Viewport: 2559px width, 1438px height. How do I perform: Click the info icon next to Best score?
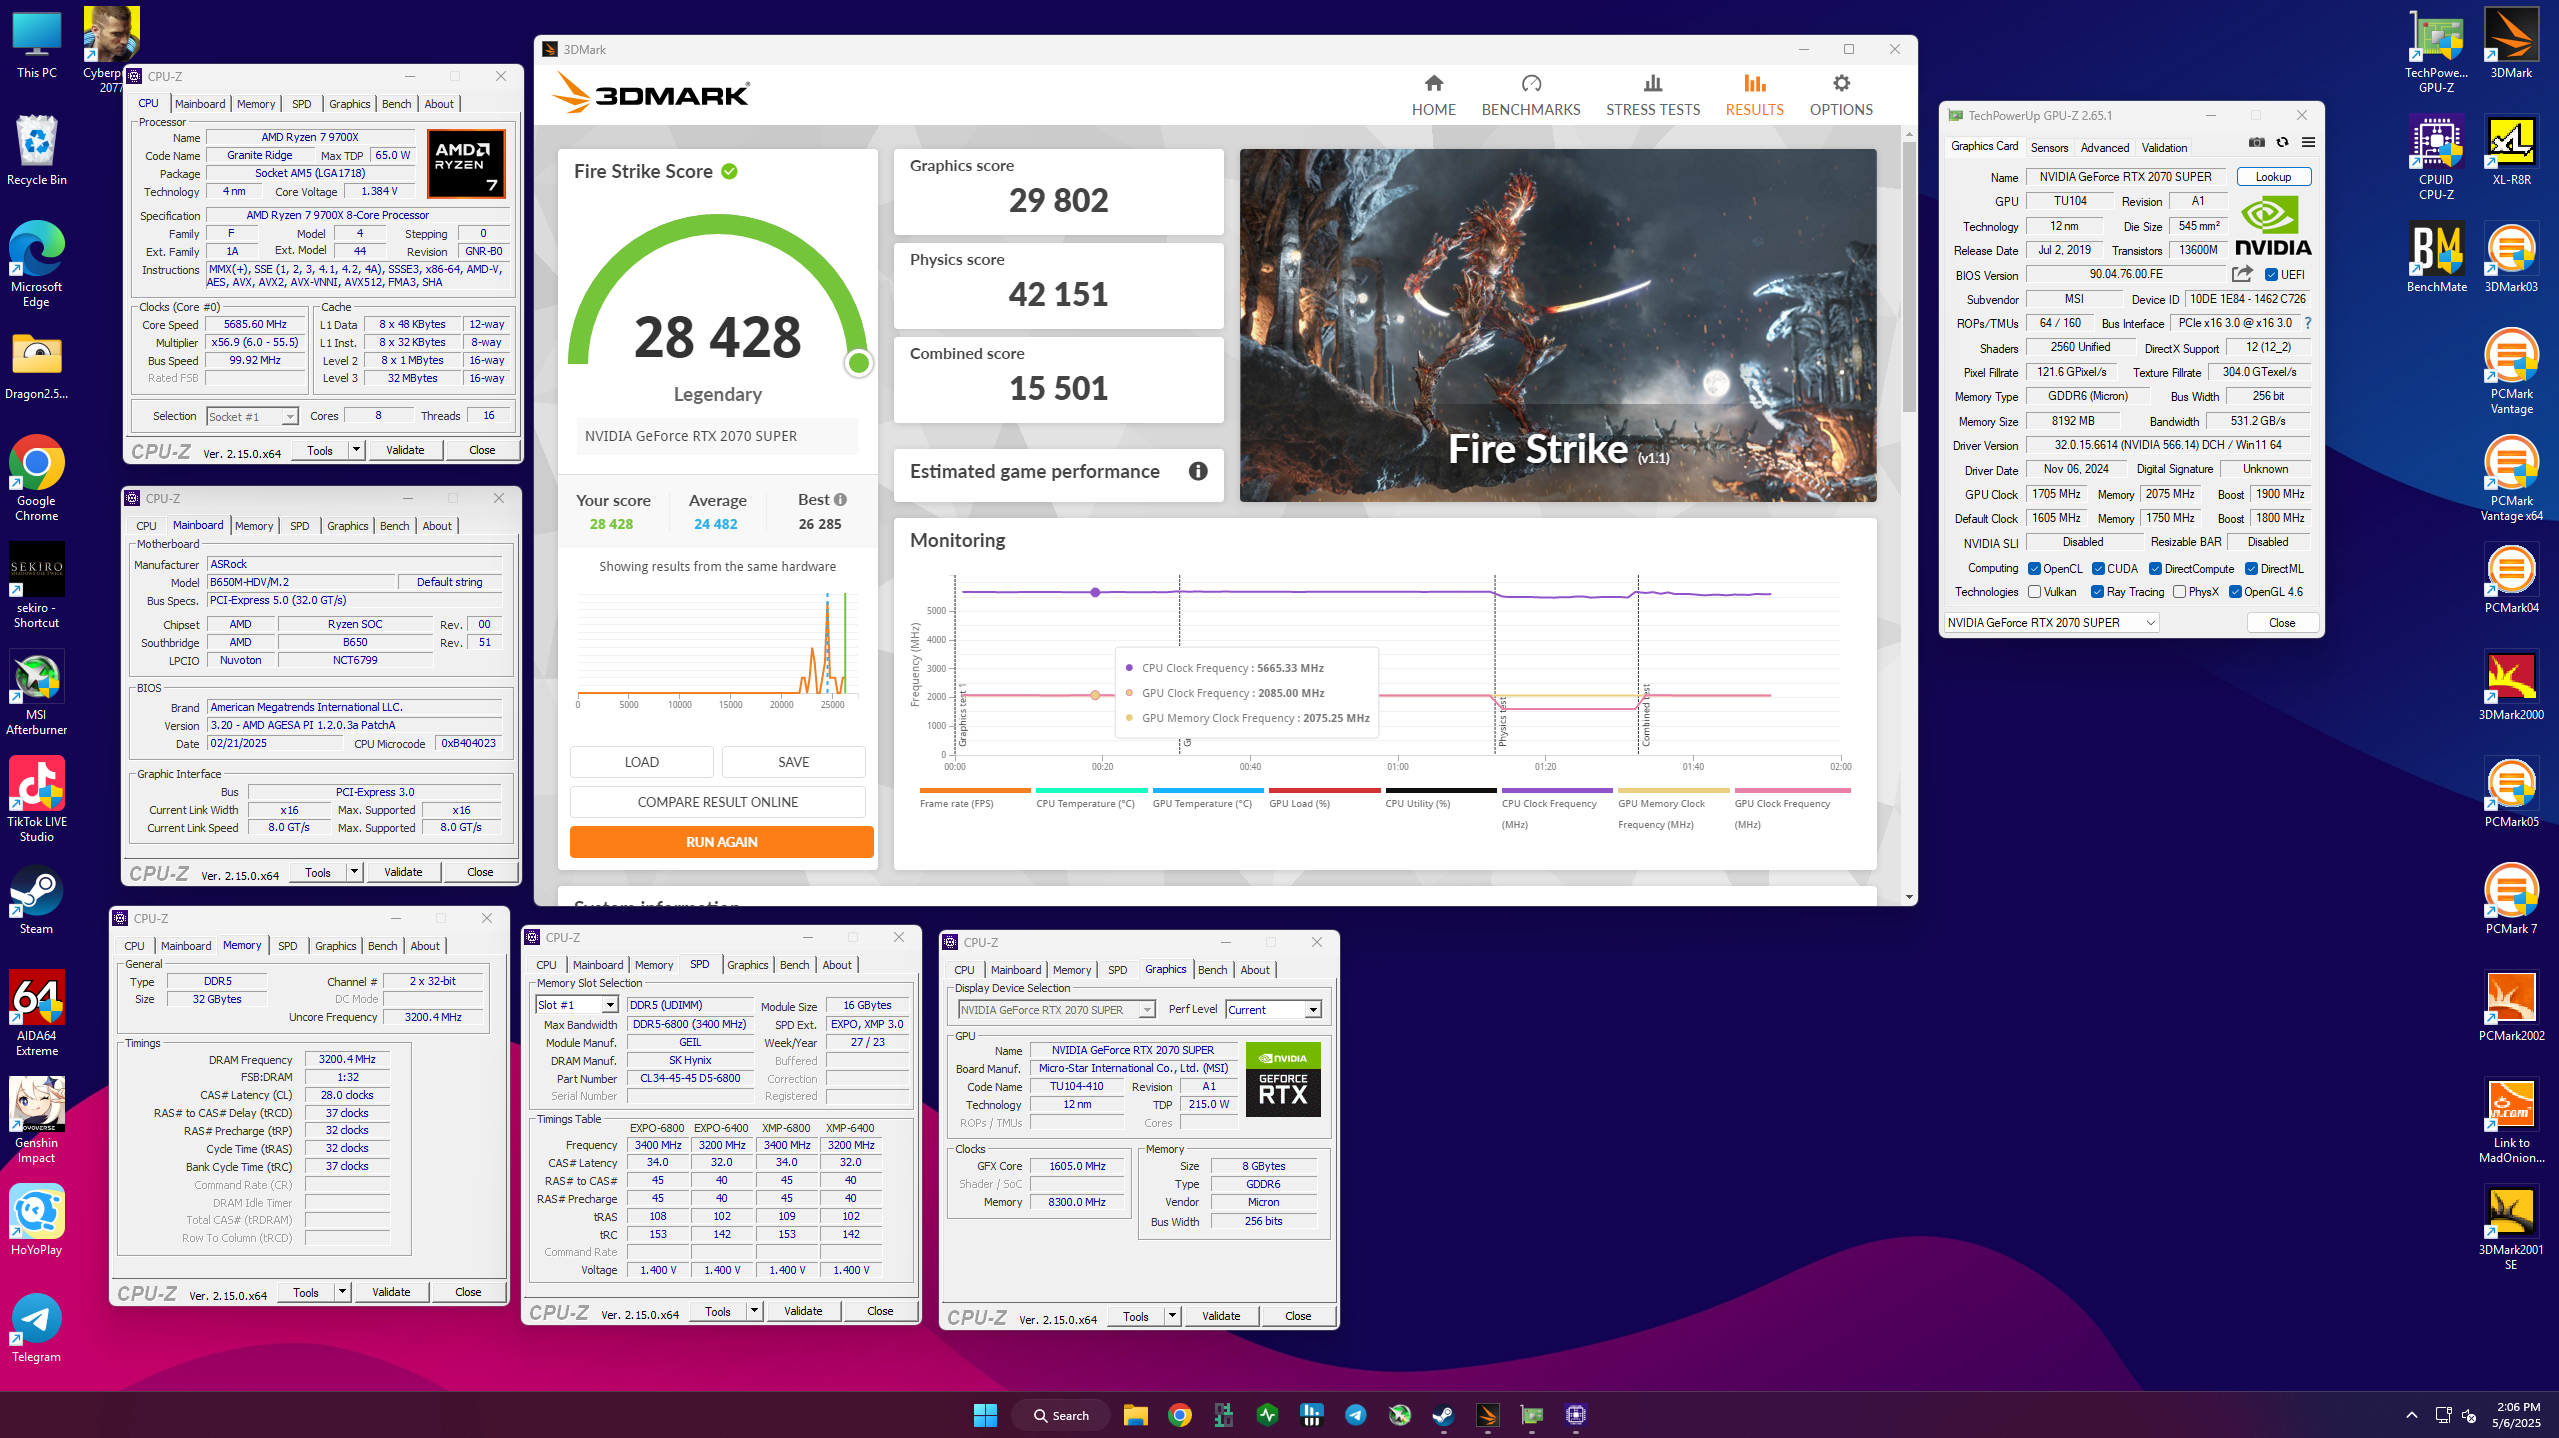(x=840, y=500)
